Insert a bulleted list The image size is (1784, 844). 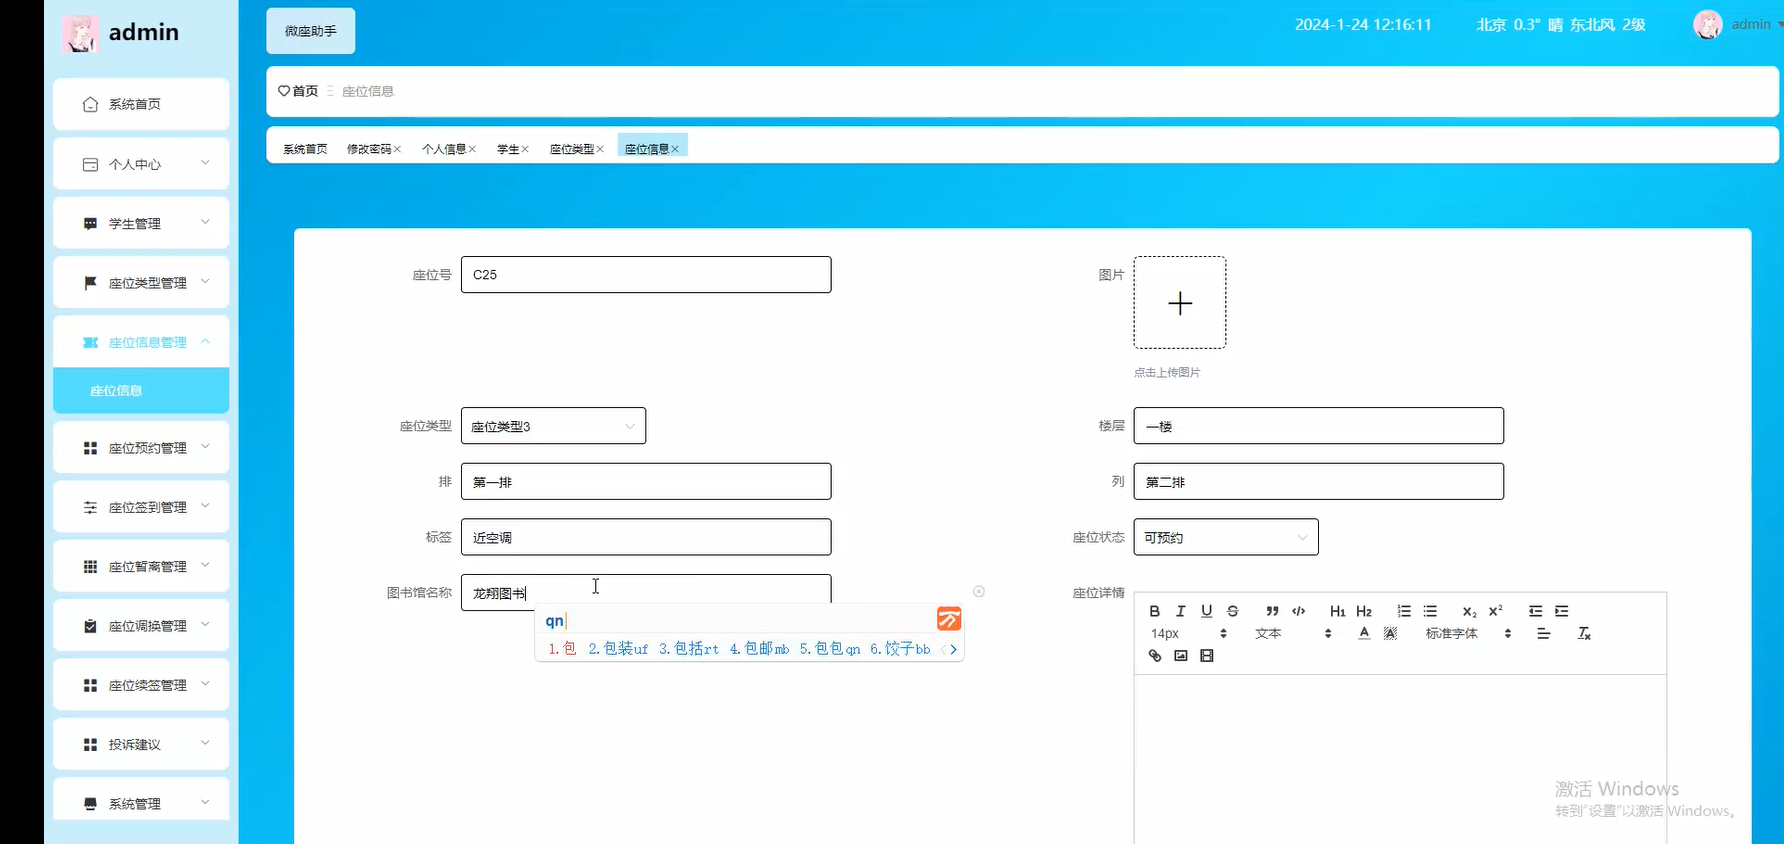coord(1430,611)
